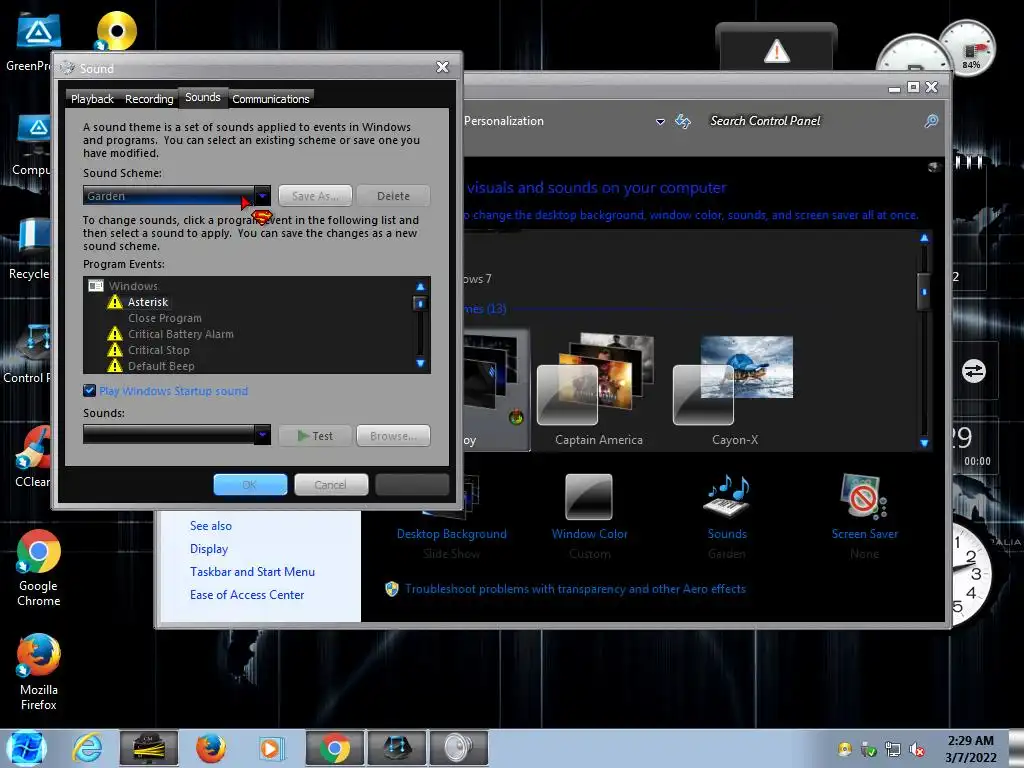Open the GreenPr desktop shortcut
Viewport: 1024px width, 768px height.
(x=31, y=42)
